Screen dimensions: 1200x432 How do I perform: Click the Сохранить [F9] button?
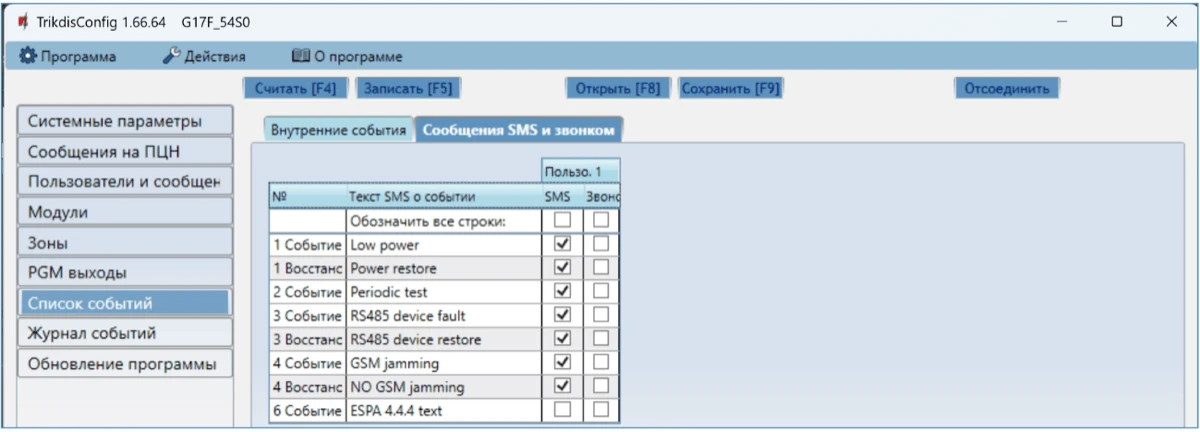pyautogui.click(x=730, y=88)
